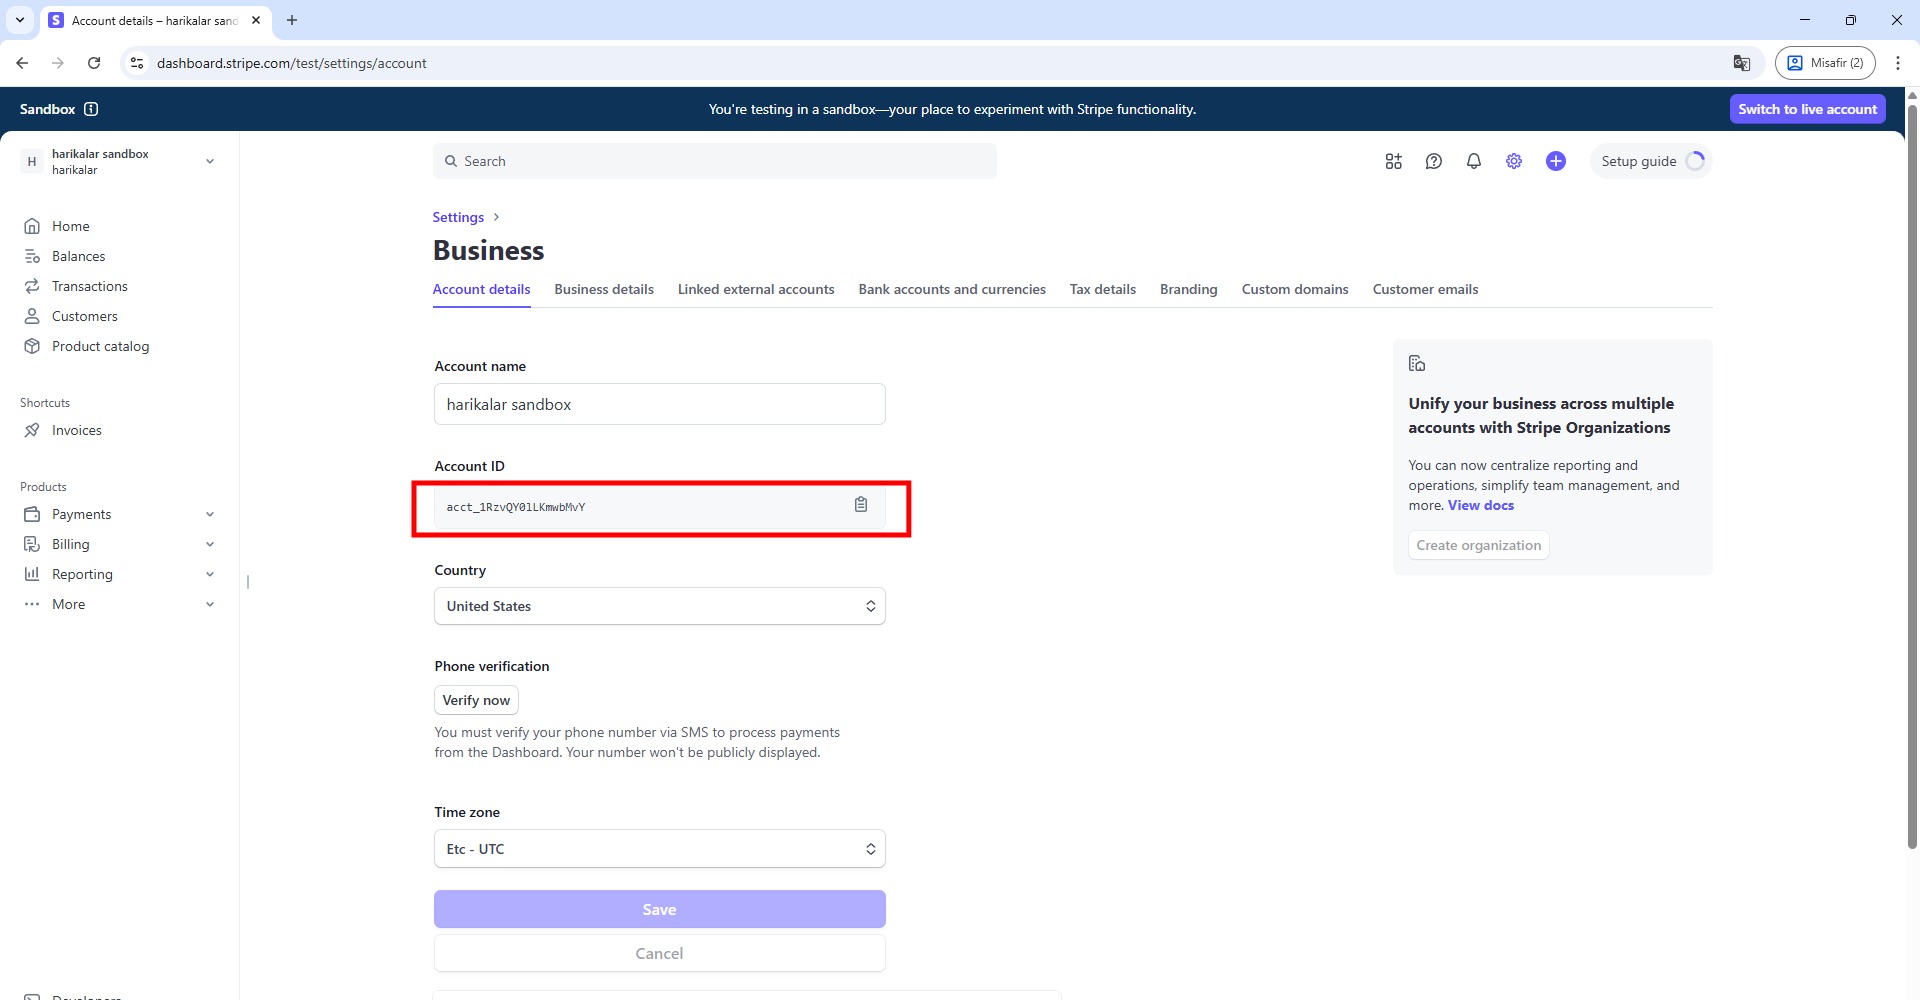Open the Time zone dropdown
This screenshot has width=1920, height=1000.
[659, 849]
